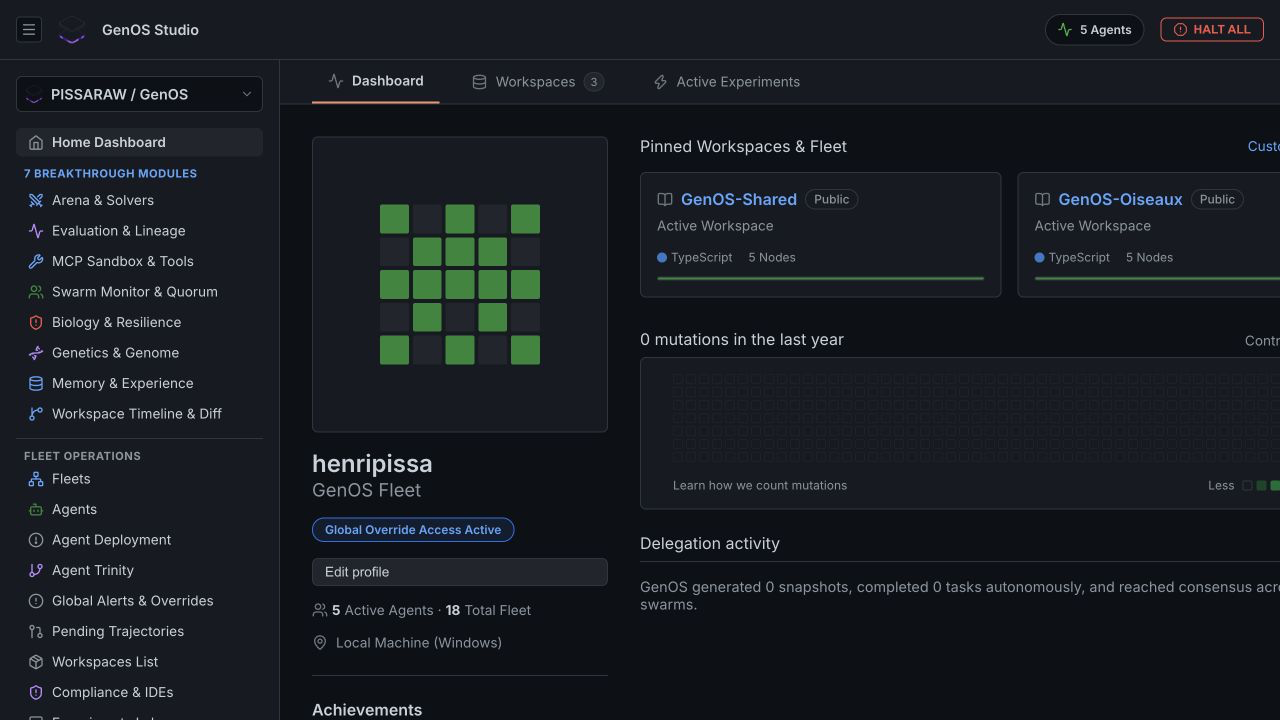Click the GenOS Studio logo icon
Viewport: 1280px width, 720px height.
coord(72,30)
